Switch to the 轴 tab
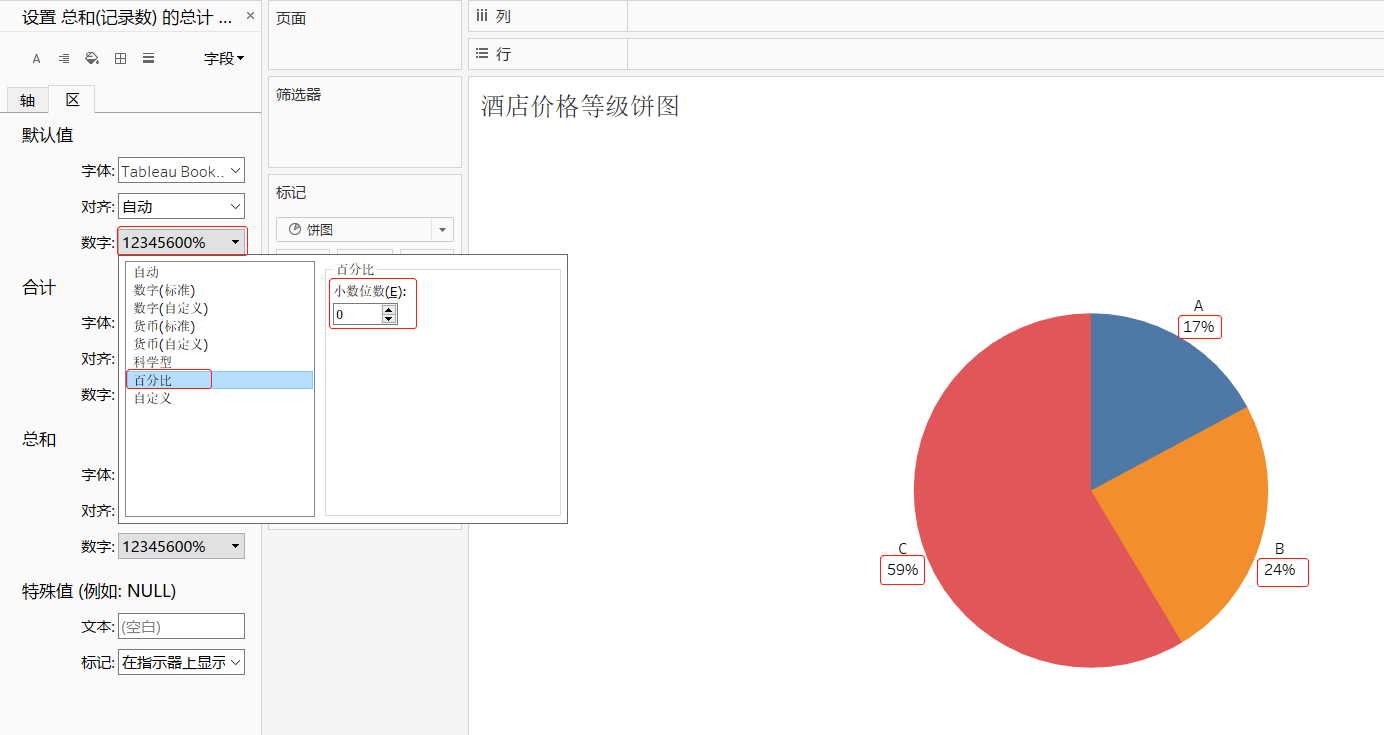The height and width of the screenshot is (735, 1384). click(27, 100)
